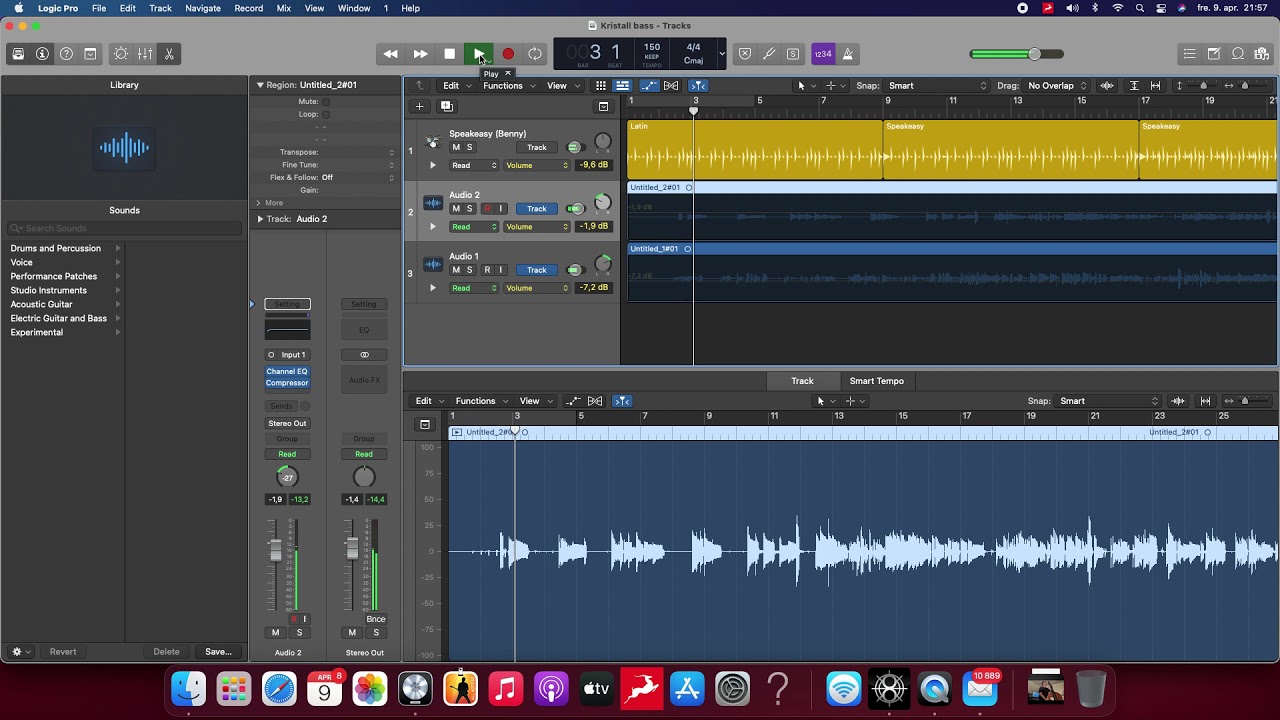The width and height of the screenshot is (1280, 720).
Task: Toggle the purple Count-in 1234 button
Action: pos(823,54)
